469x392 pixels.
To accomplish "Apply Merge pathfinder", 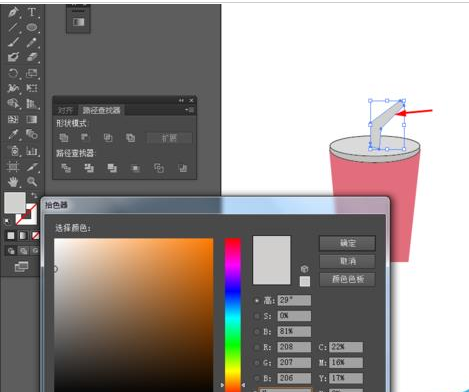I will 112,168.
